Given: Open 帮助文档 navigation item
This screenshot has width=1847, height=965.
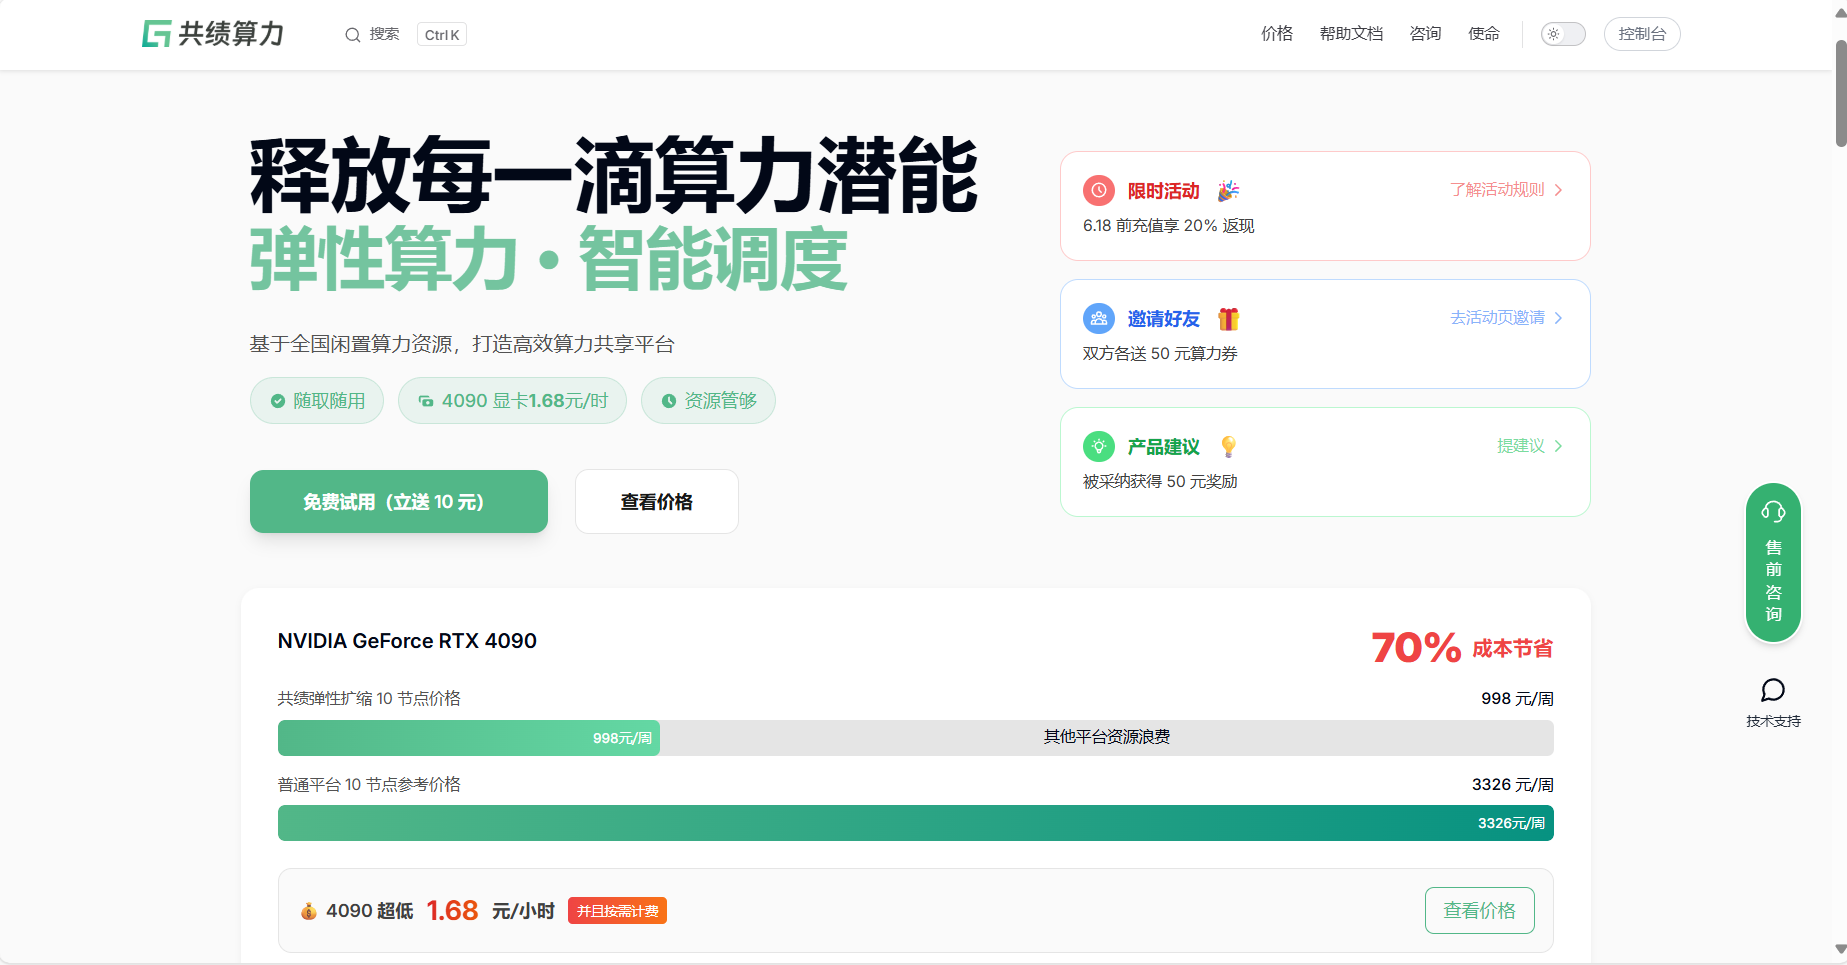Looking at the screenshot, I should tap(1351, 34).
